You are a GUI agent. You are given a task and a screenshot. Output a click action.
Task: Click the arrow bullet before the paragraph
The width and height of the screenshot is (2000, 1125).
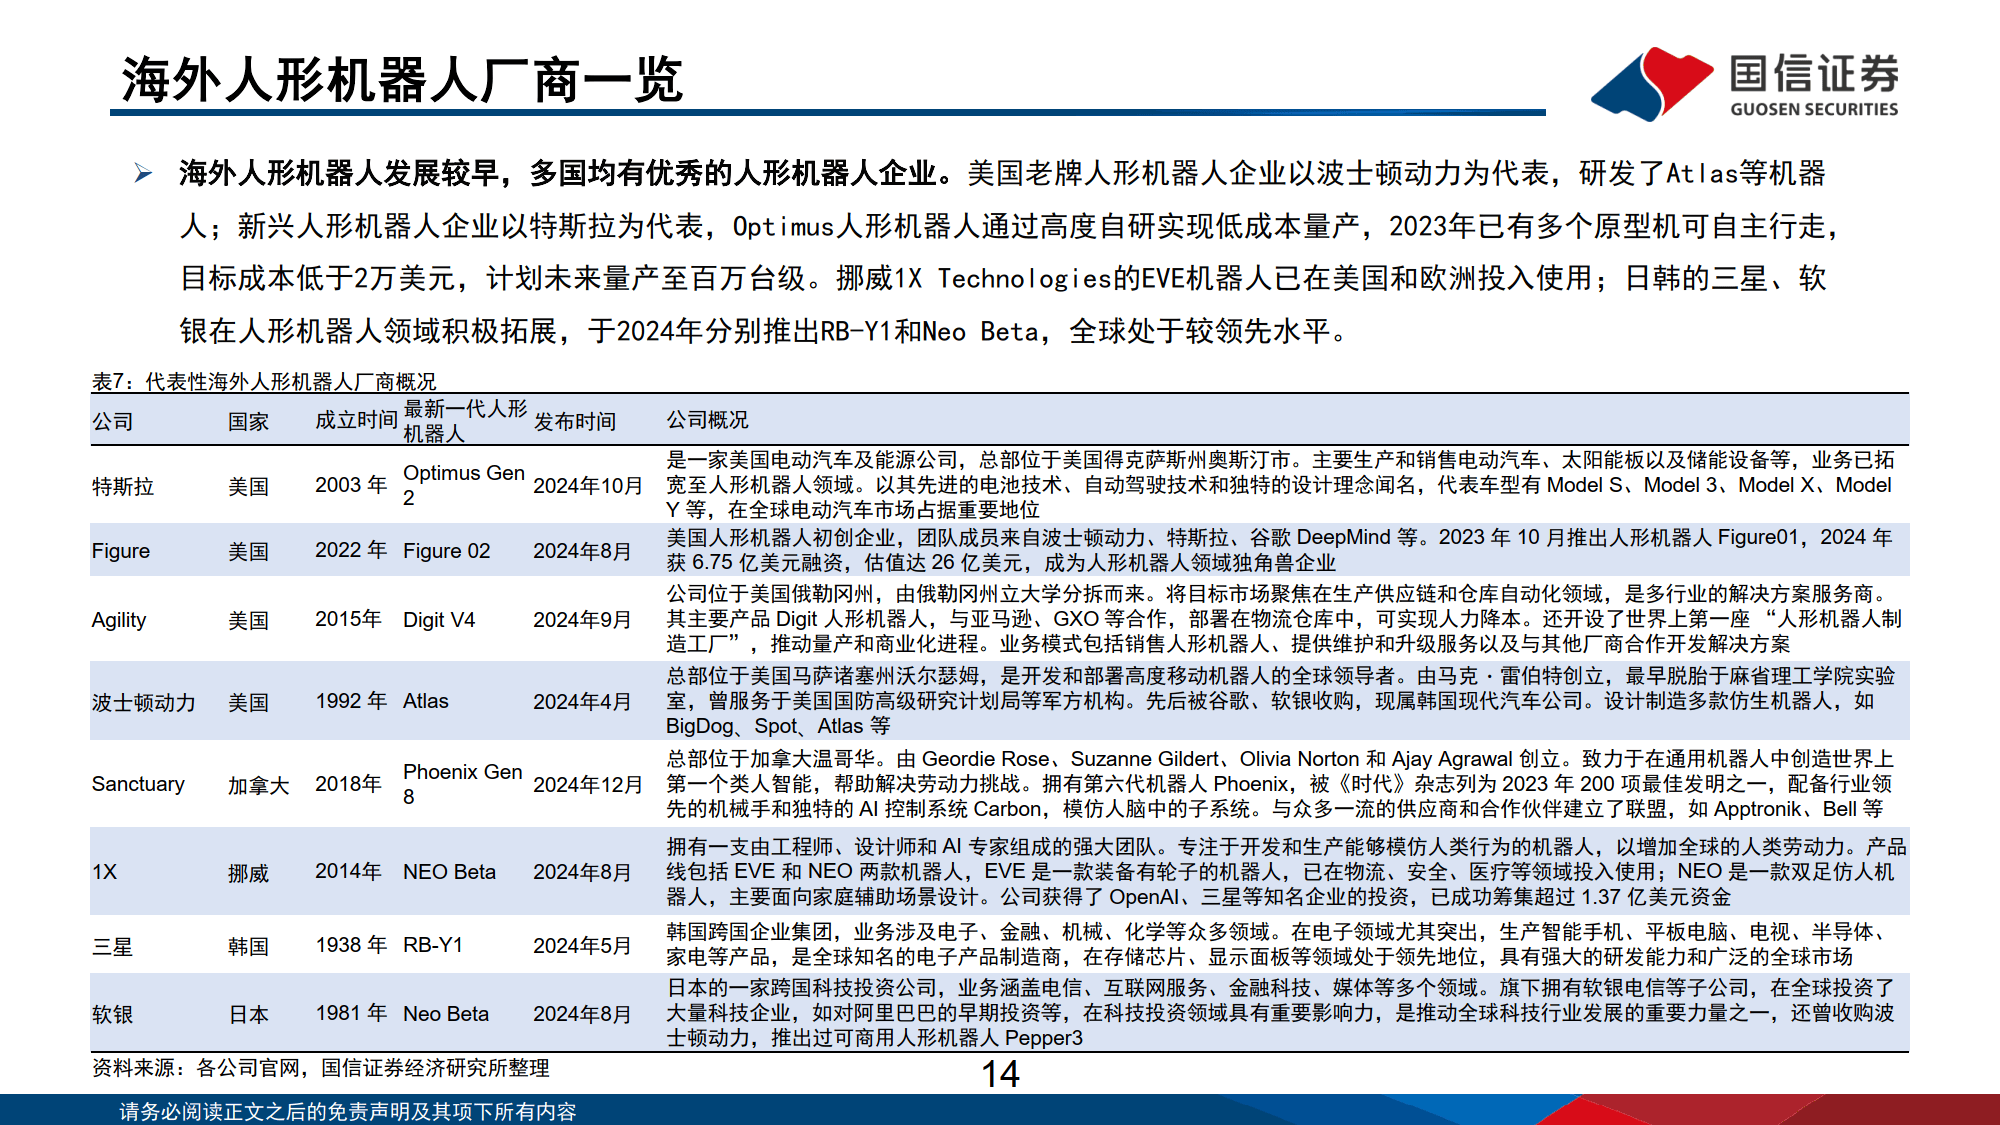pyautogui.click(x=143, y=174)
